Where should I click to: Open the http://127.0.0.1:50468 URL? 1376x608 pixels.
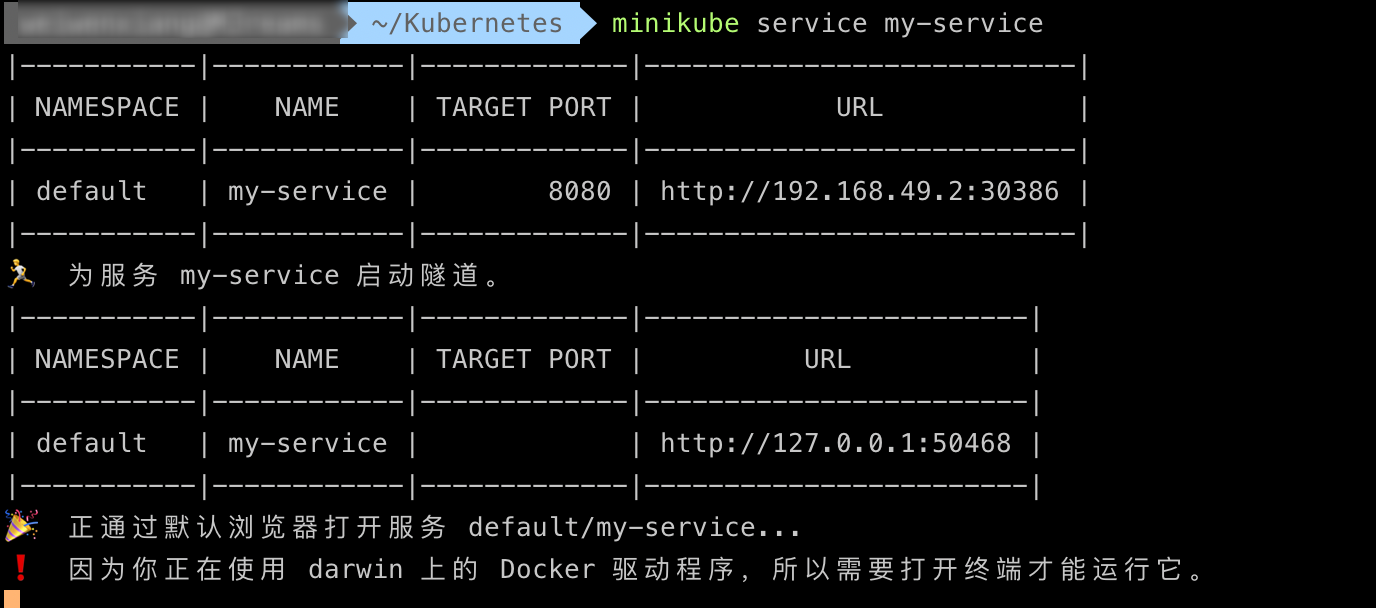[835, 443]
